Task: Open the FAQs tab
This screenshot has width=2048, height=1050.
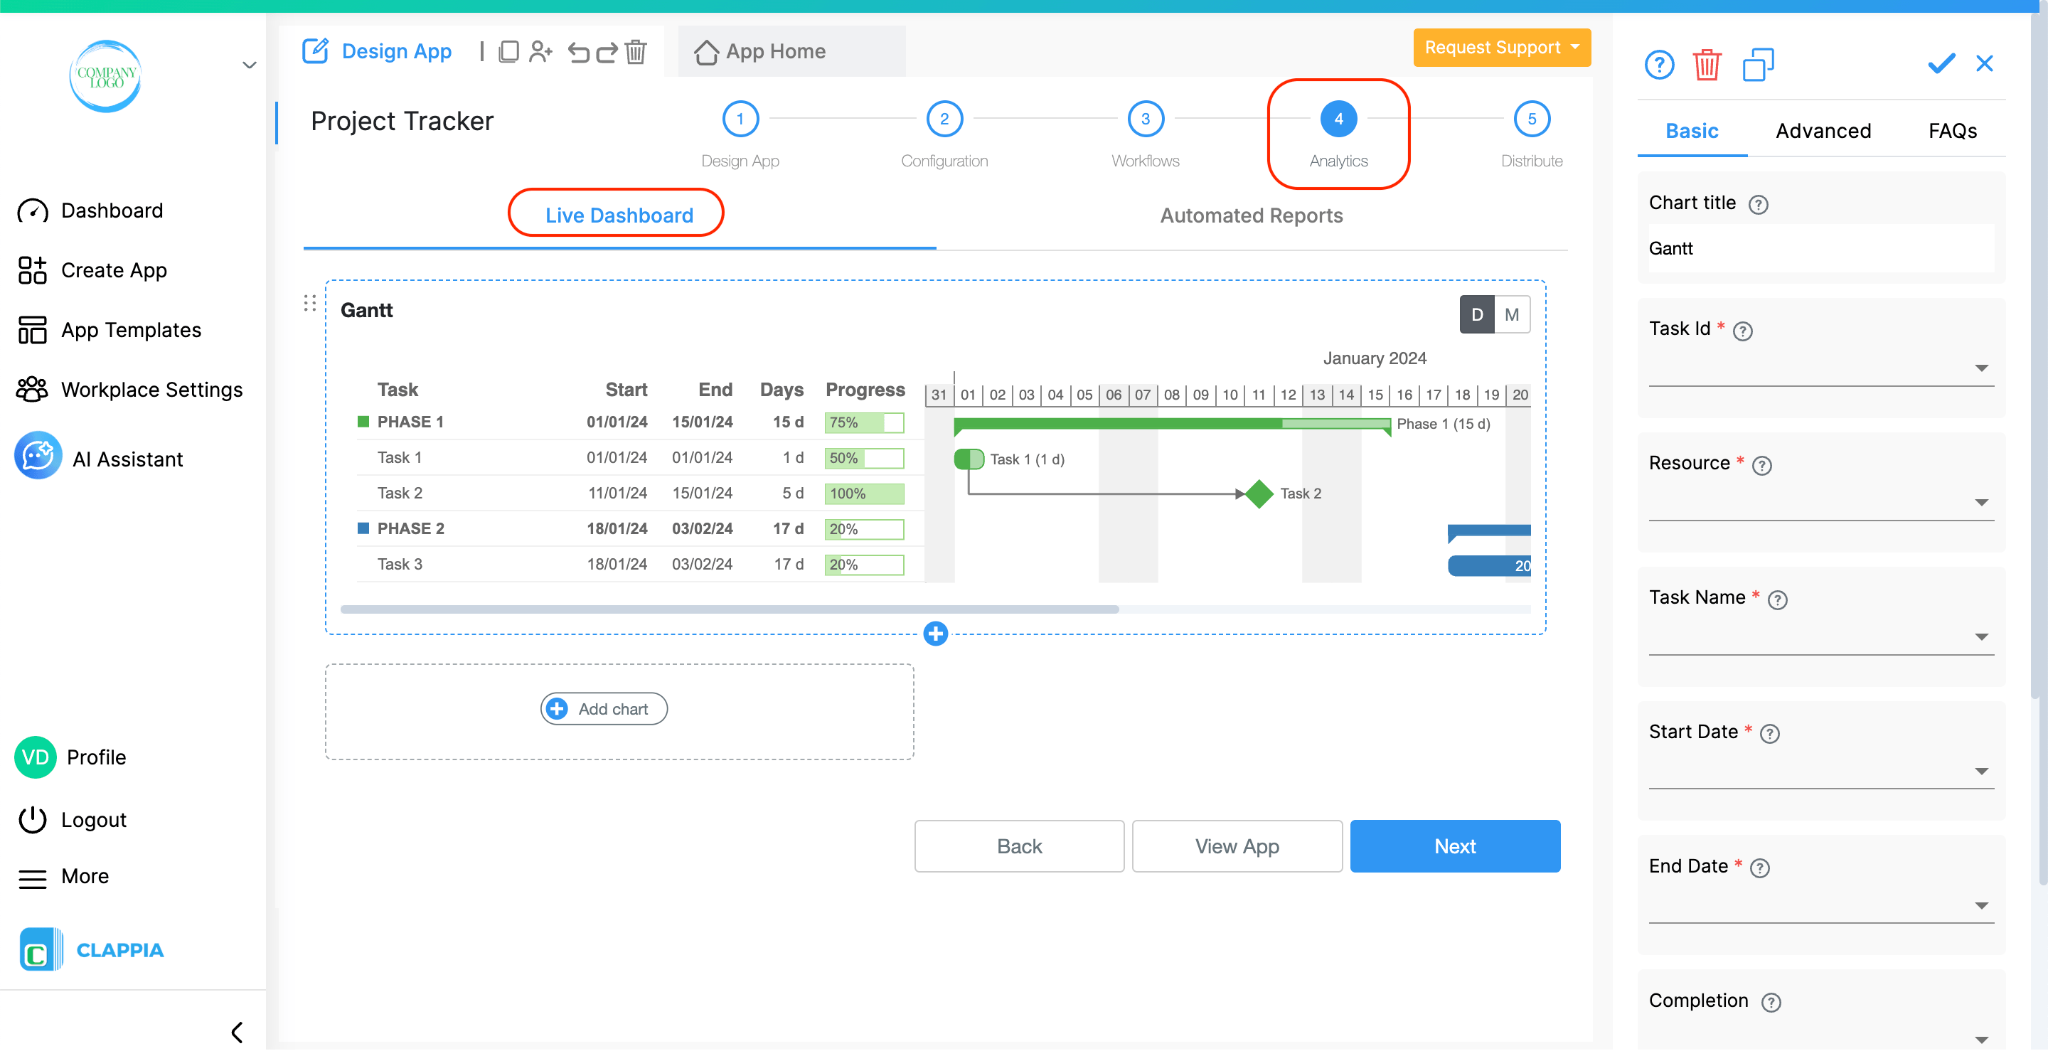Action: 1953,131
